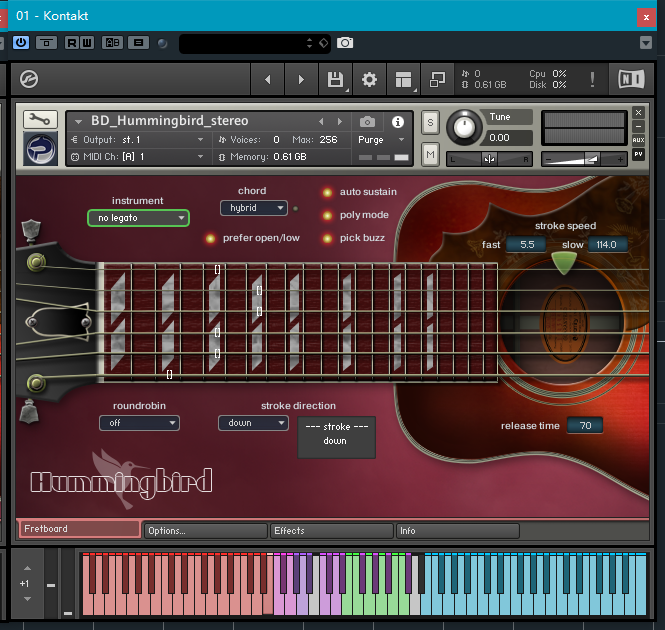The height and width of the screenshot is (630, 665).
Task: Open the workspace layout panel menu
Action: 404,79
